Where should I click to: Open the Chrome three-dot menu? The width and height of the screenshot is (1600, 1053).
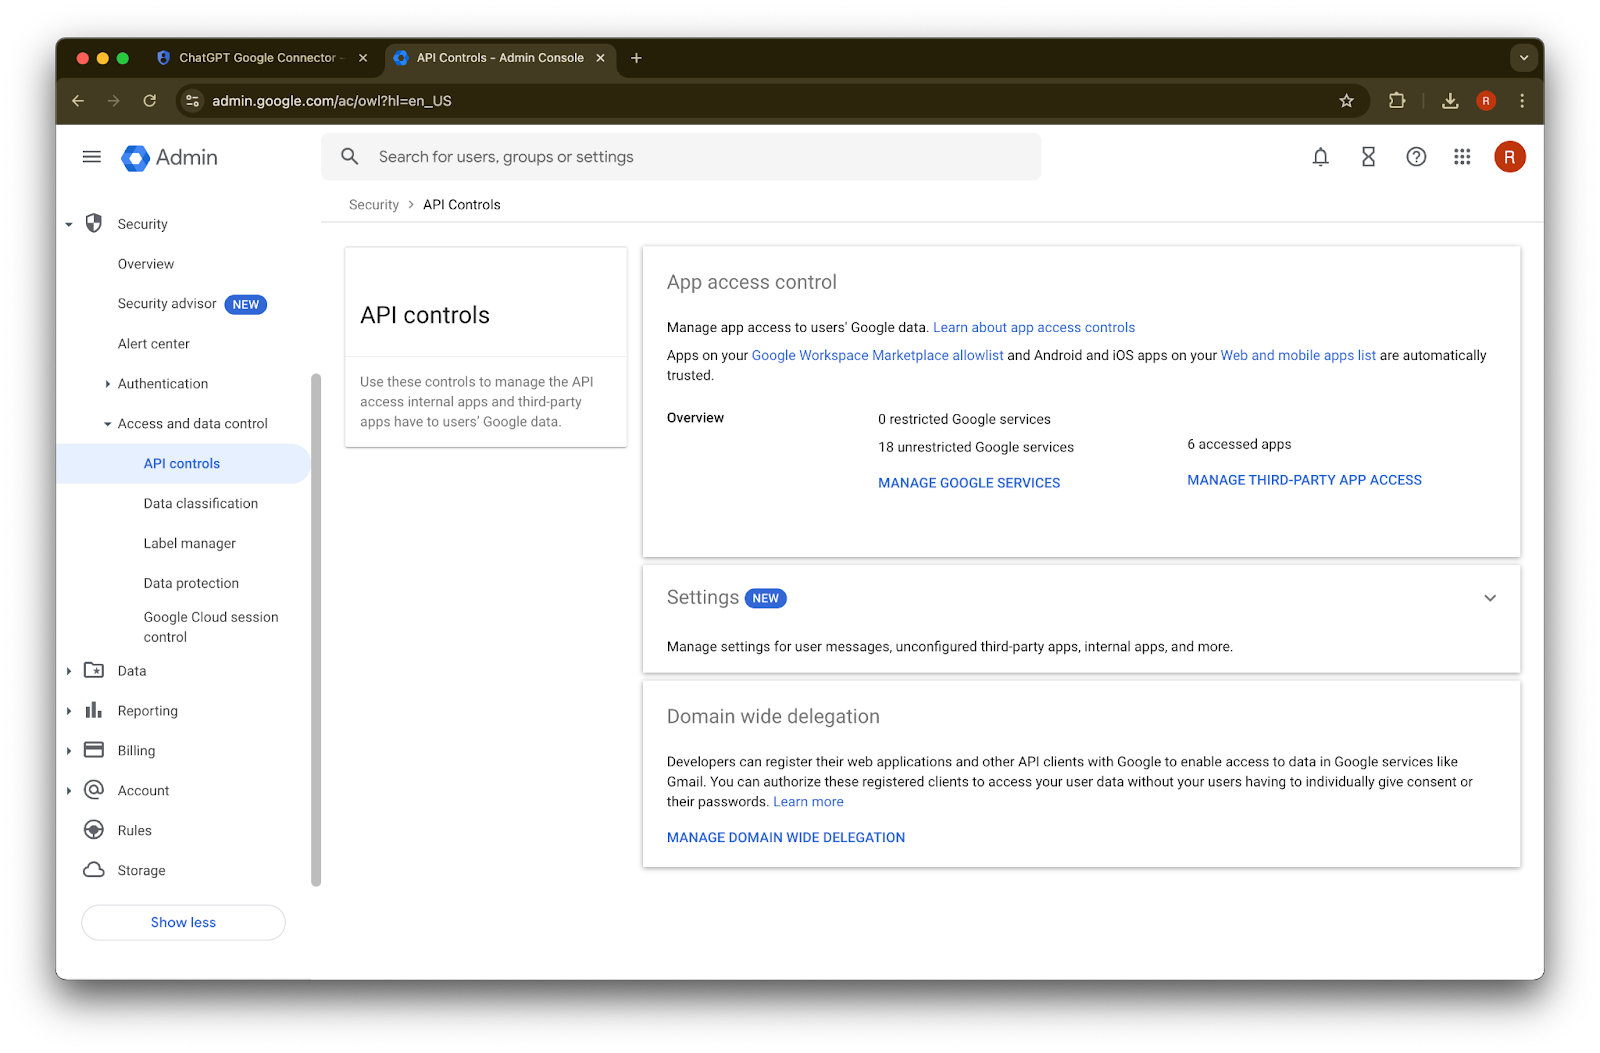(x=1522, y=101)
